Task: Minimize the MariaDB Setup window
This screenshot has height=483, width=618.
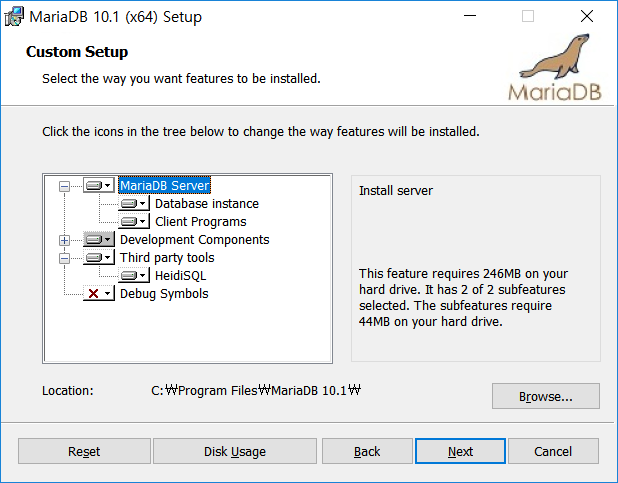Action: click(x=470, y=16)
